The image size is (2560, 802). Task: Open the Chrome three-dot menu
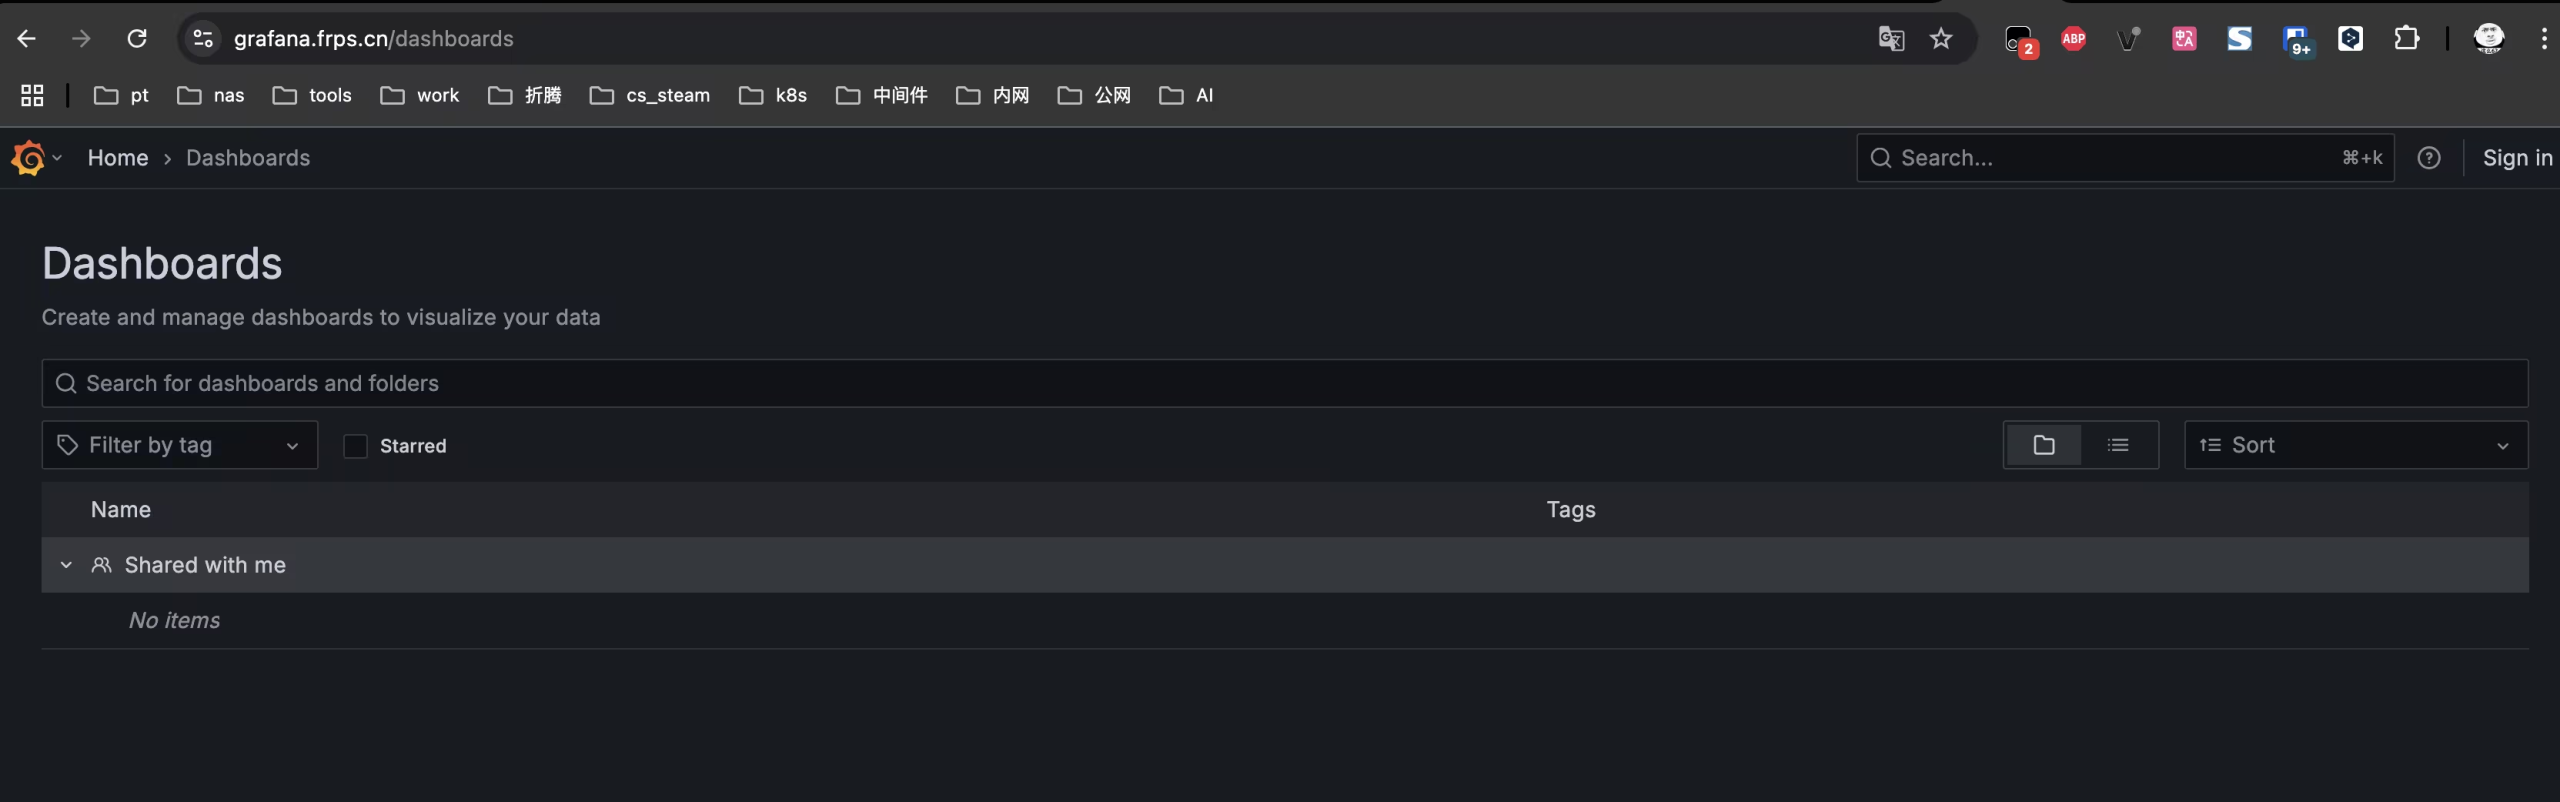(x=2543, y=39)
